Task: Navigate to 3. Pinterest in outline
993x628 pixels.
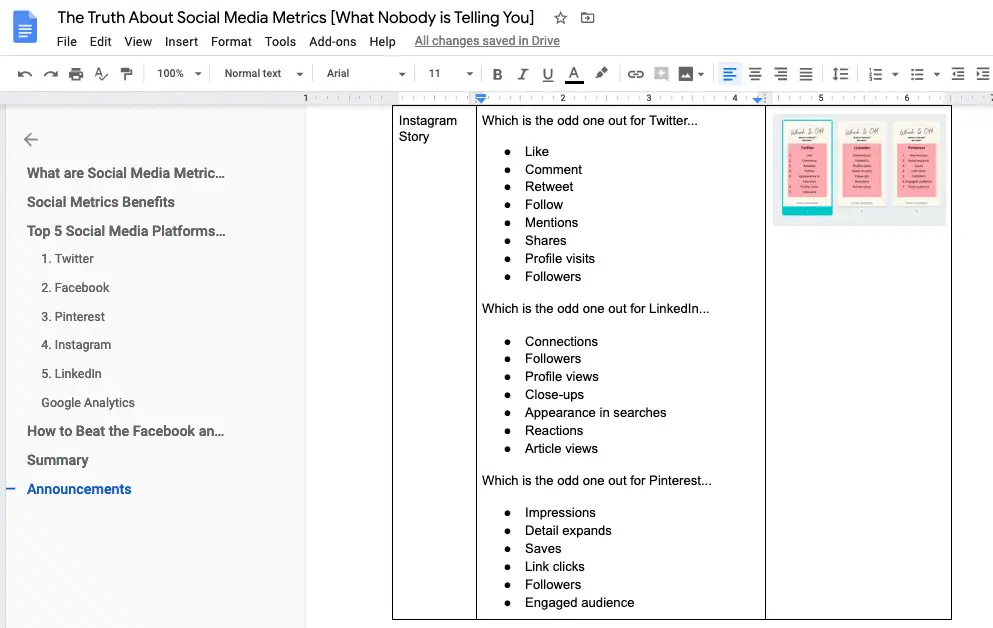Action: coord(73,317)
